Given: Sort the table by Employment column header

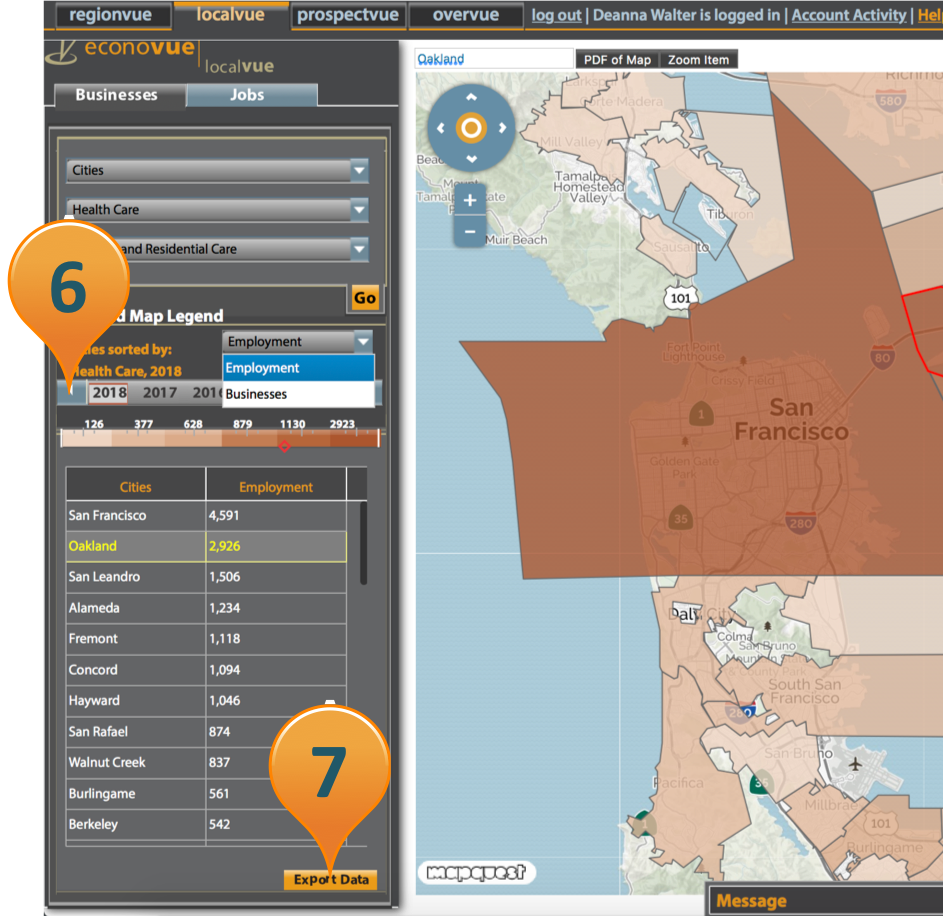Looking at the screenshot, I should 276,487.
